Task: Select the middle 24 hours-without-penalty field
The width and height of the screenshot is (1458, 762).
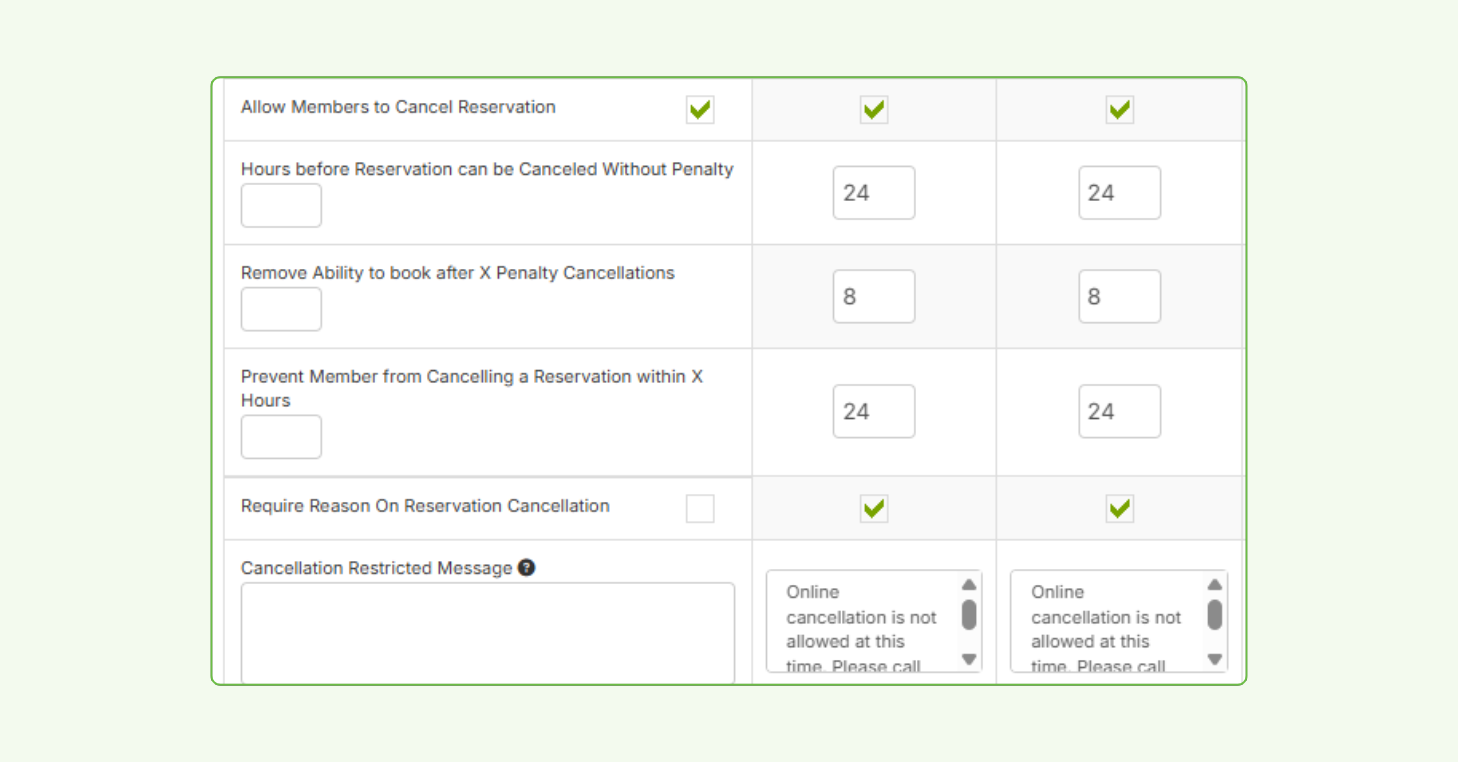Action: coord(873,192)
